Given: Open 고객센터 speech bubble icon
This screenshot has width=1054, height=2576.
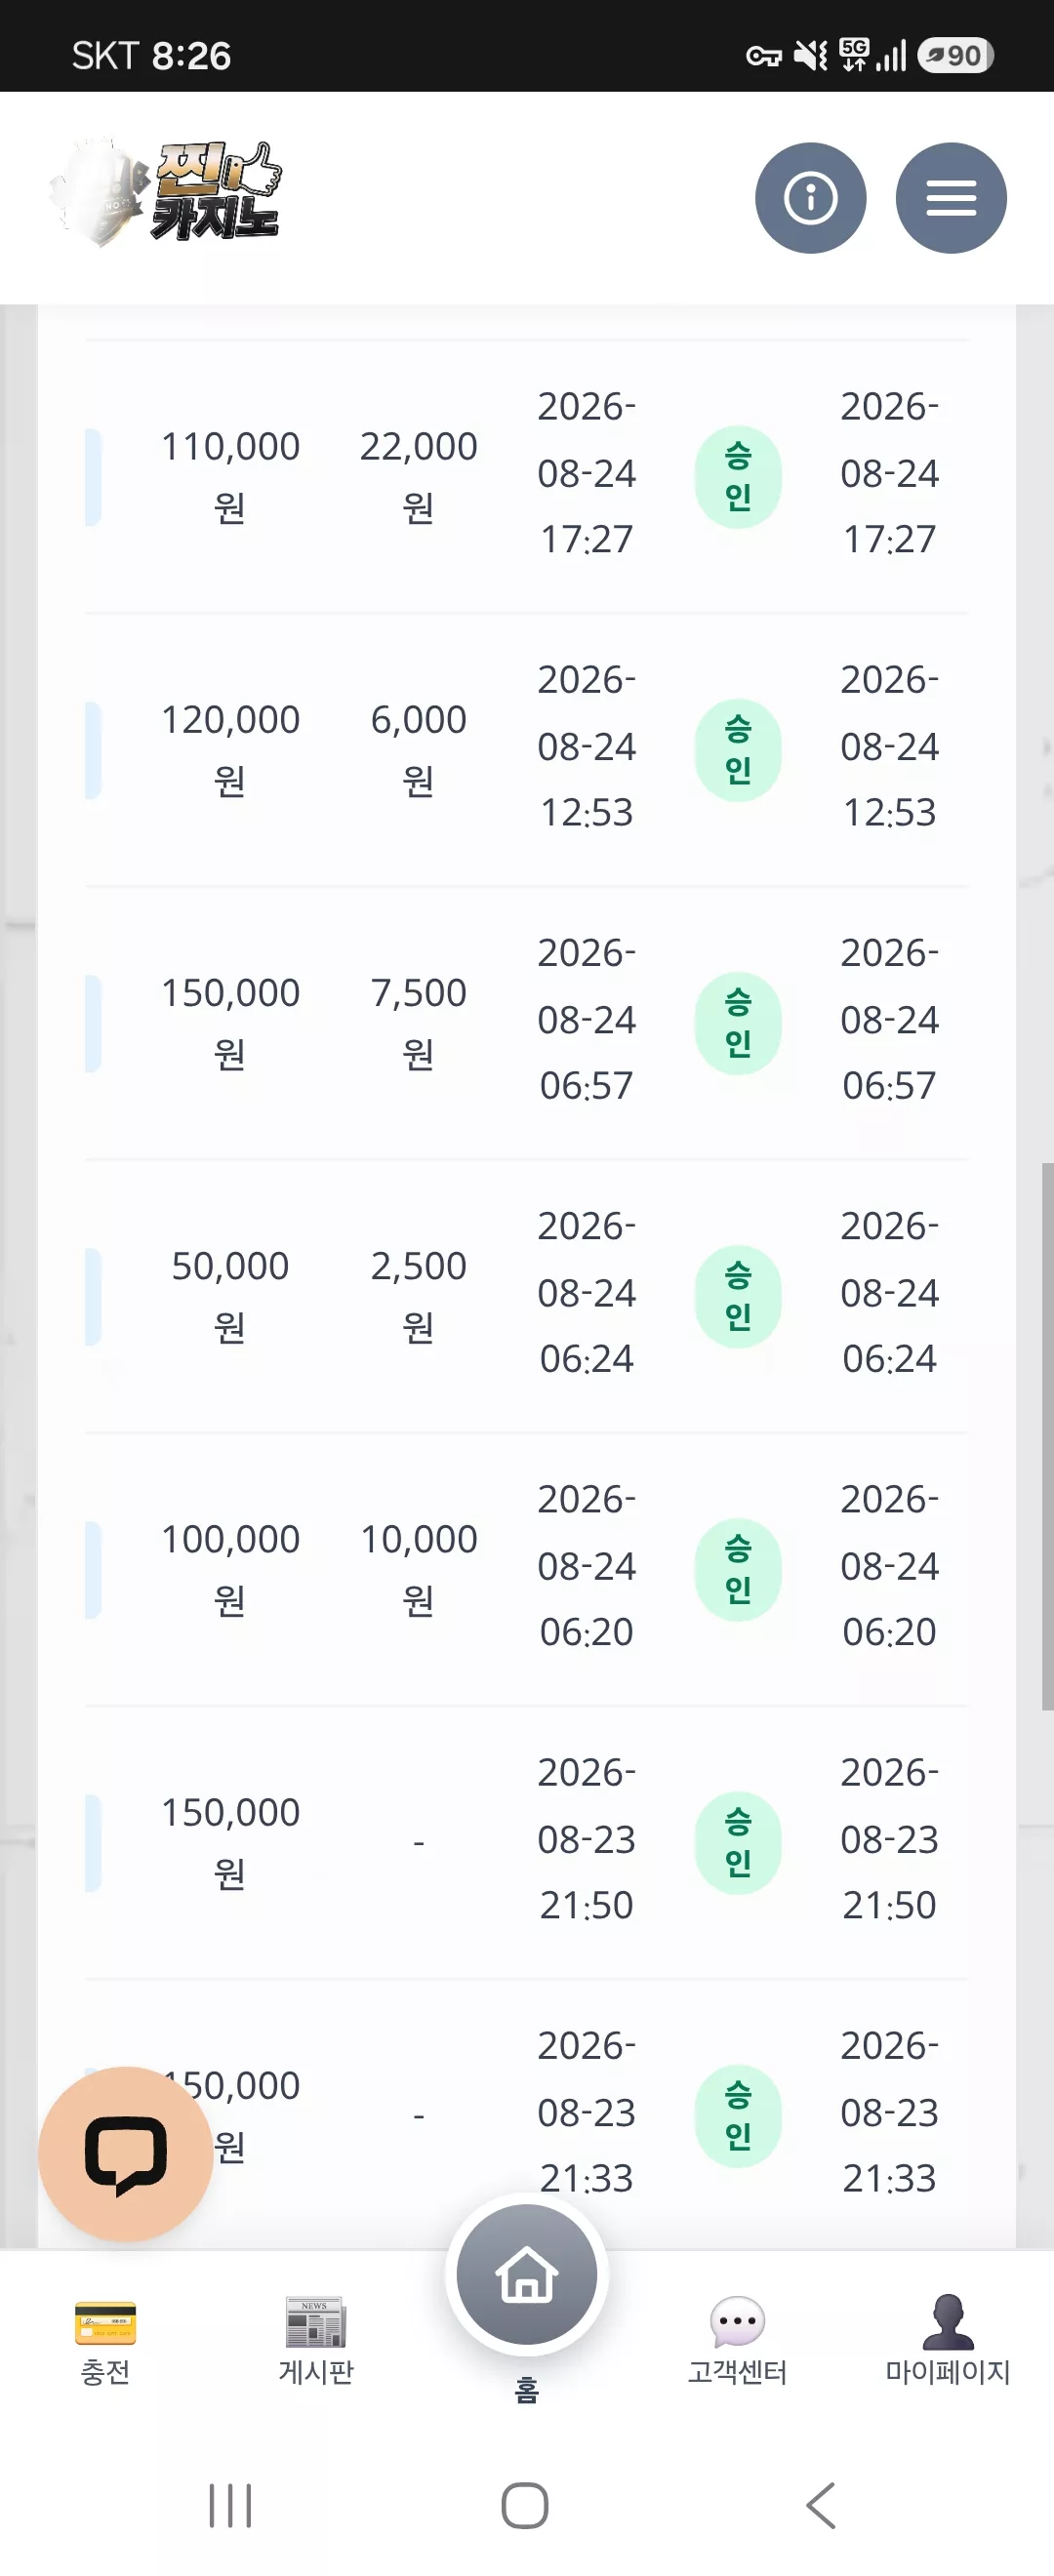Looking at the screenshot, I should 737,2321.
